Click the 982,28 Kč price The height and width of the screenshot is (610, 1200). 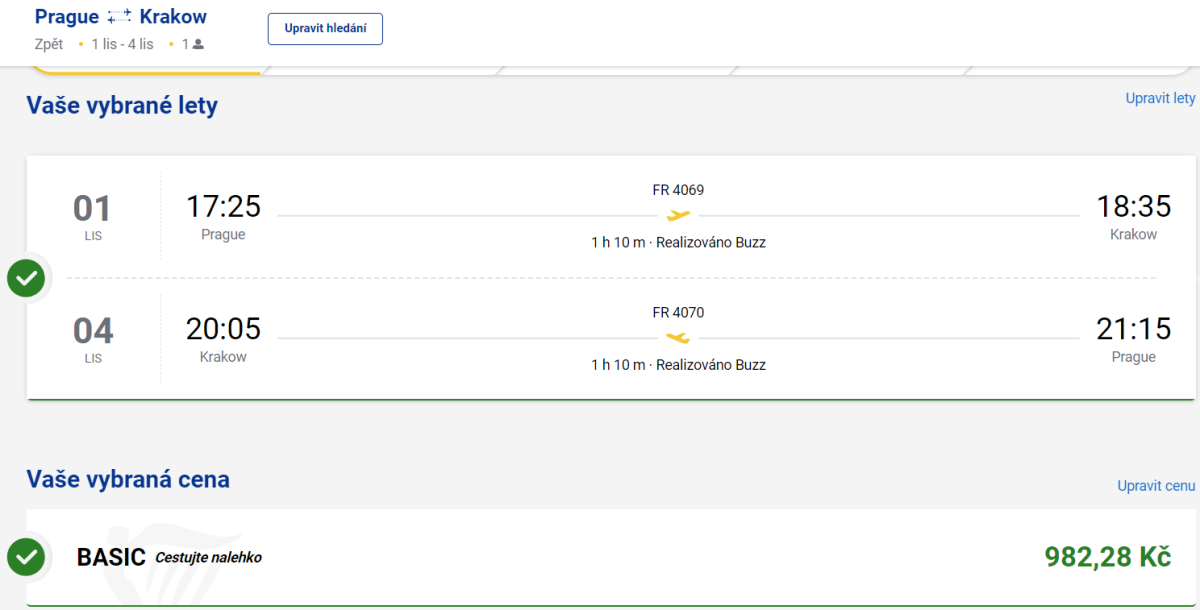[1107, 557]
